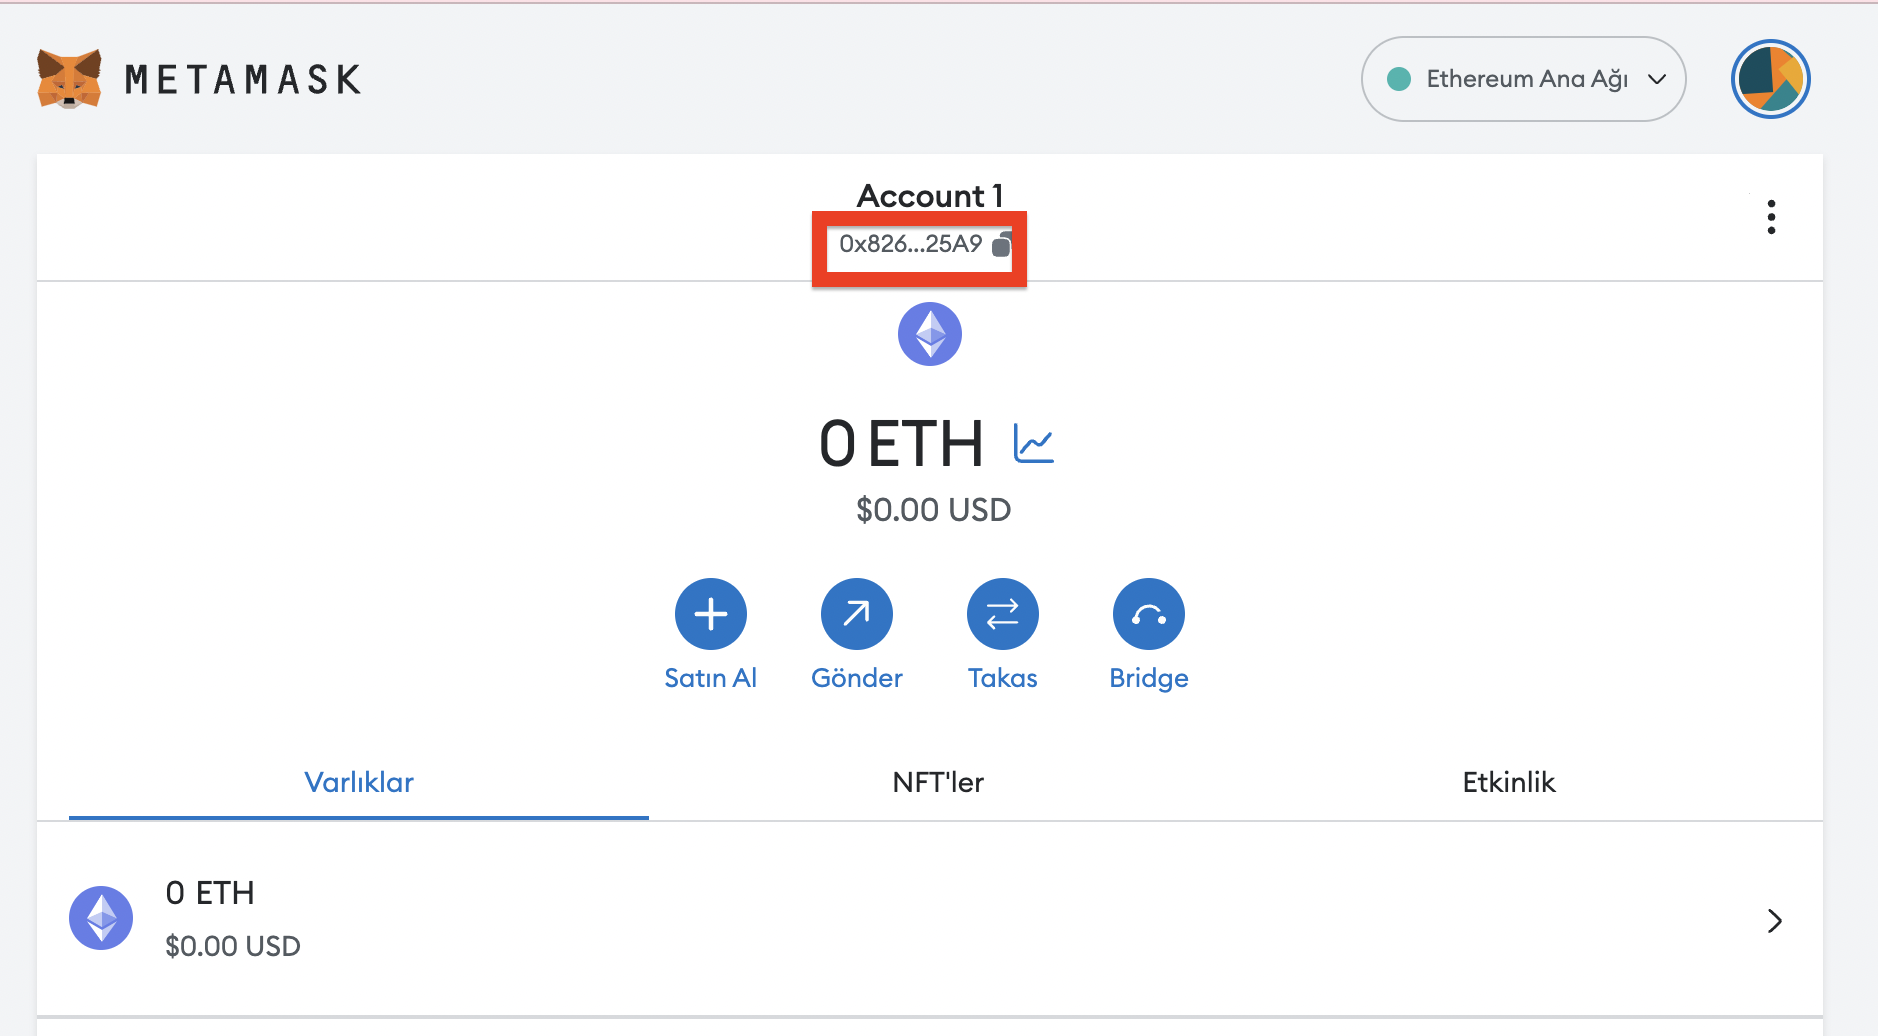The width and height of the screenshot is (1878, 1036).
Task: Click the $0.00 USD total under balance
Action: tap(934, 510)
